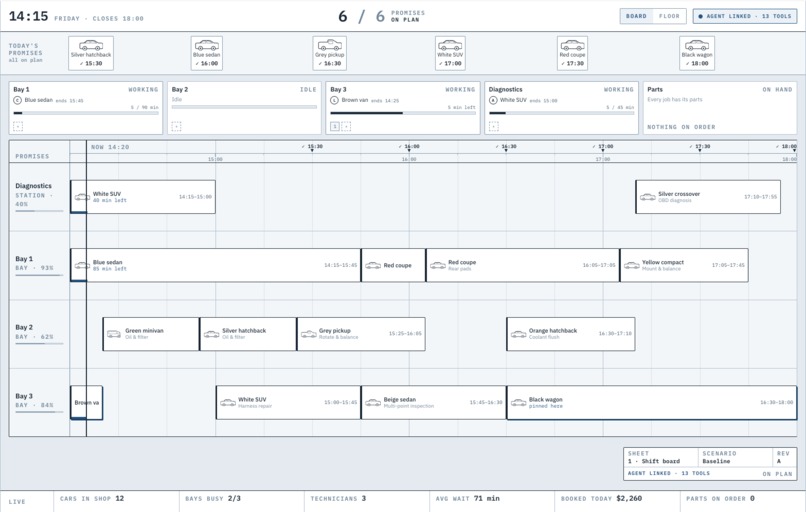Open the Red coupe 17:30 promise card
Image resolution: width=806 pixels, height=512 pixels.
[x=572, y=53]
